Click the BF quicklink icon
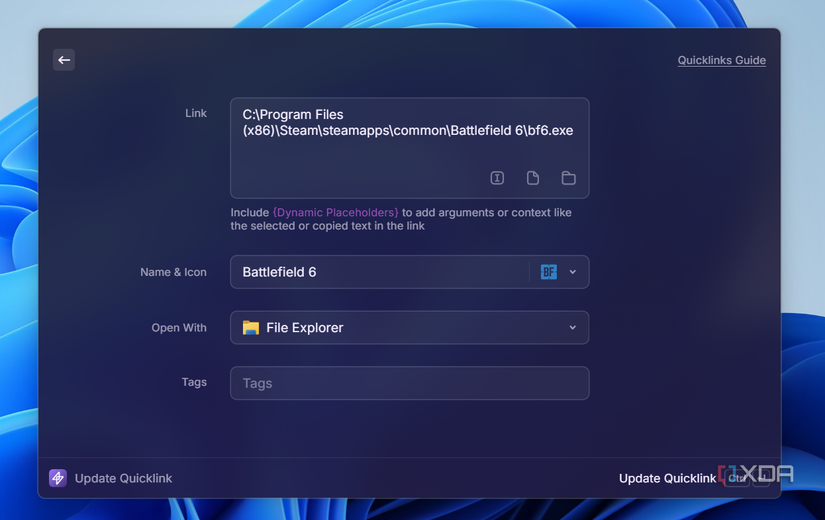The width and height of the screenshot is (825, 520). [x=549, y=272]
